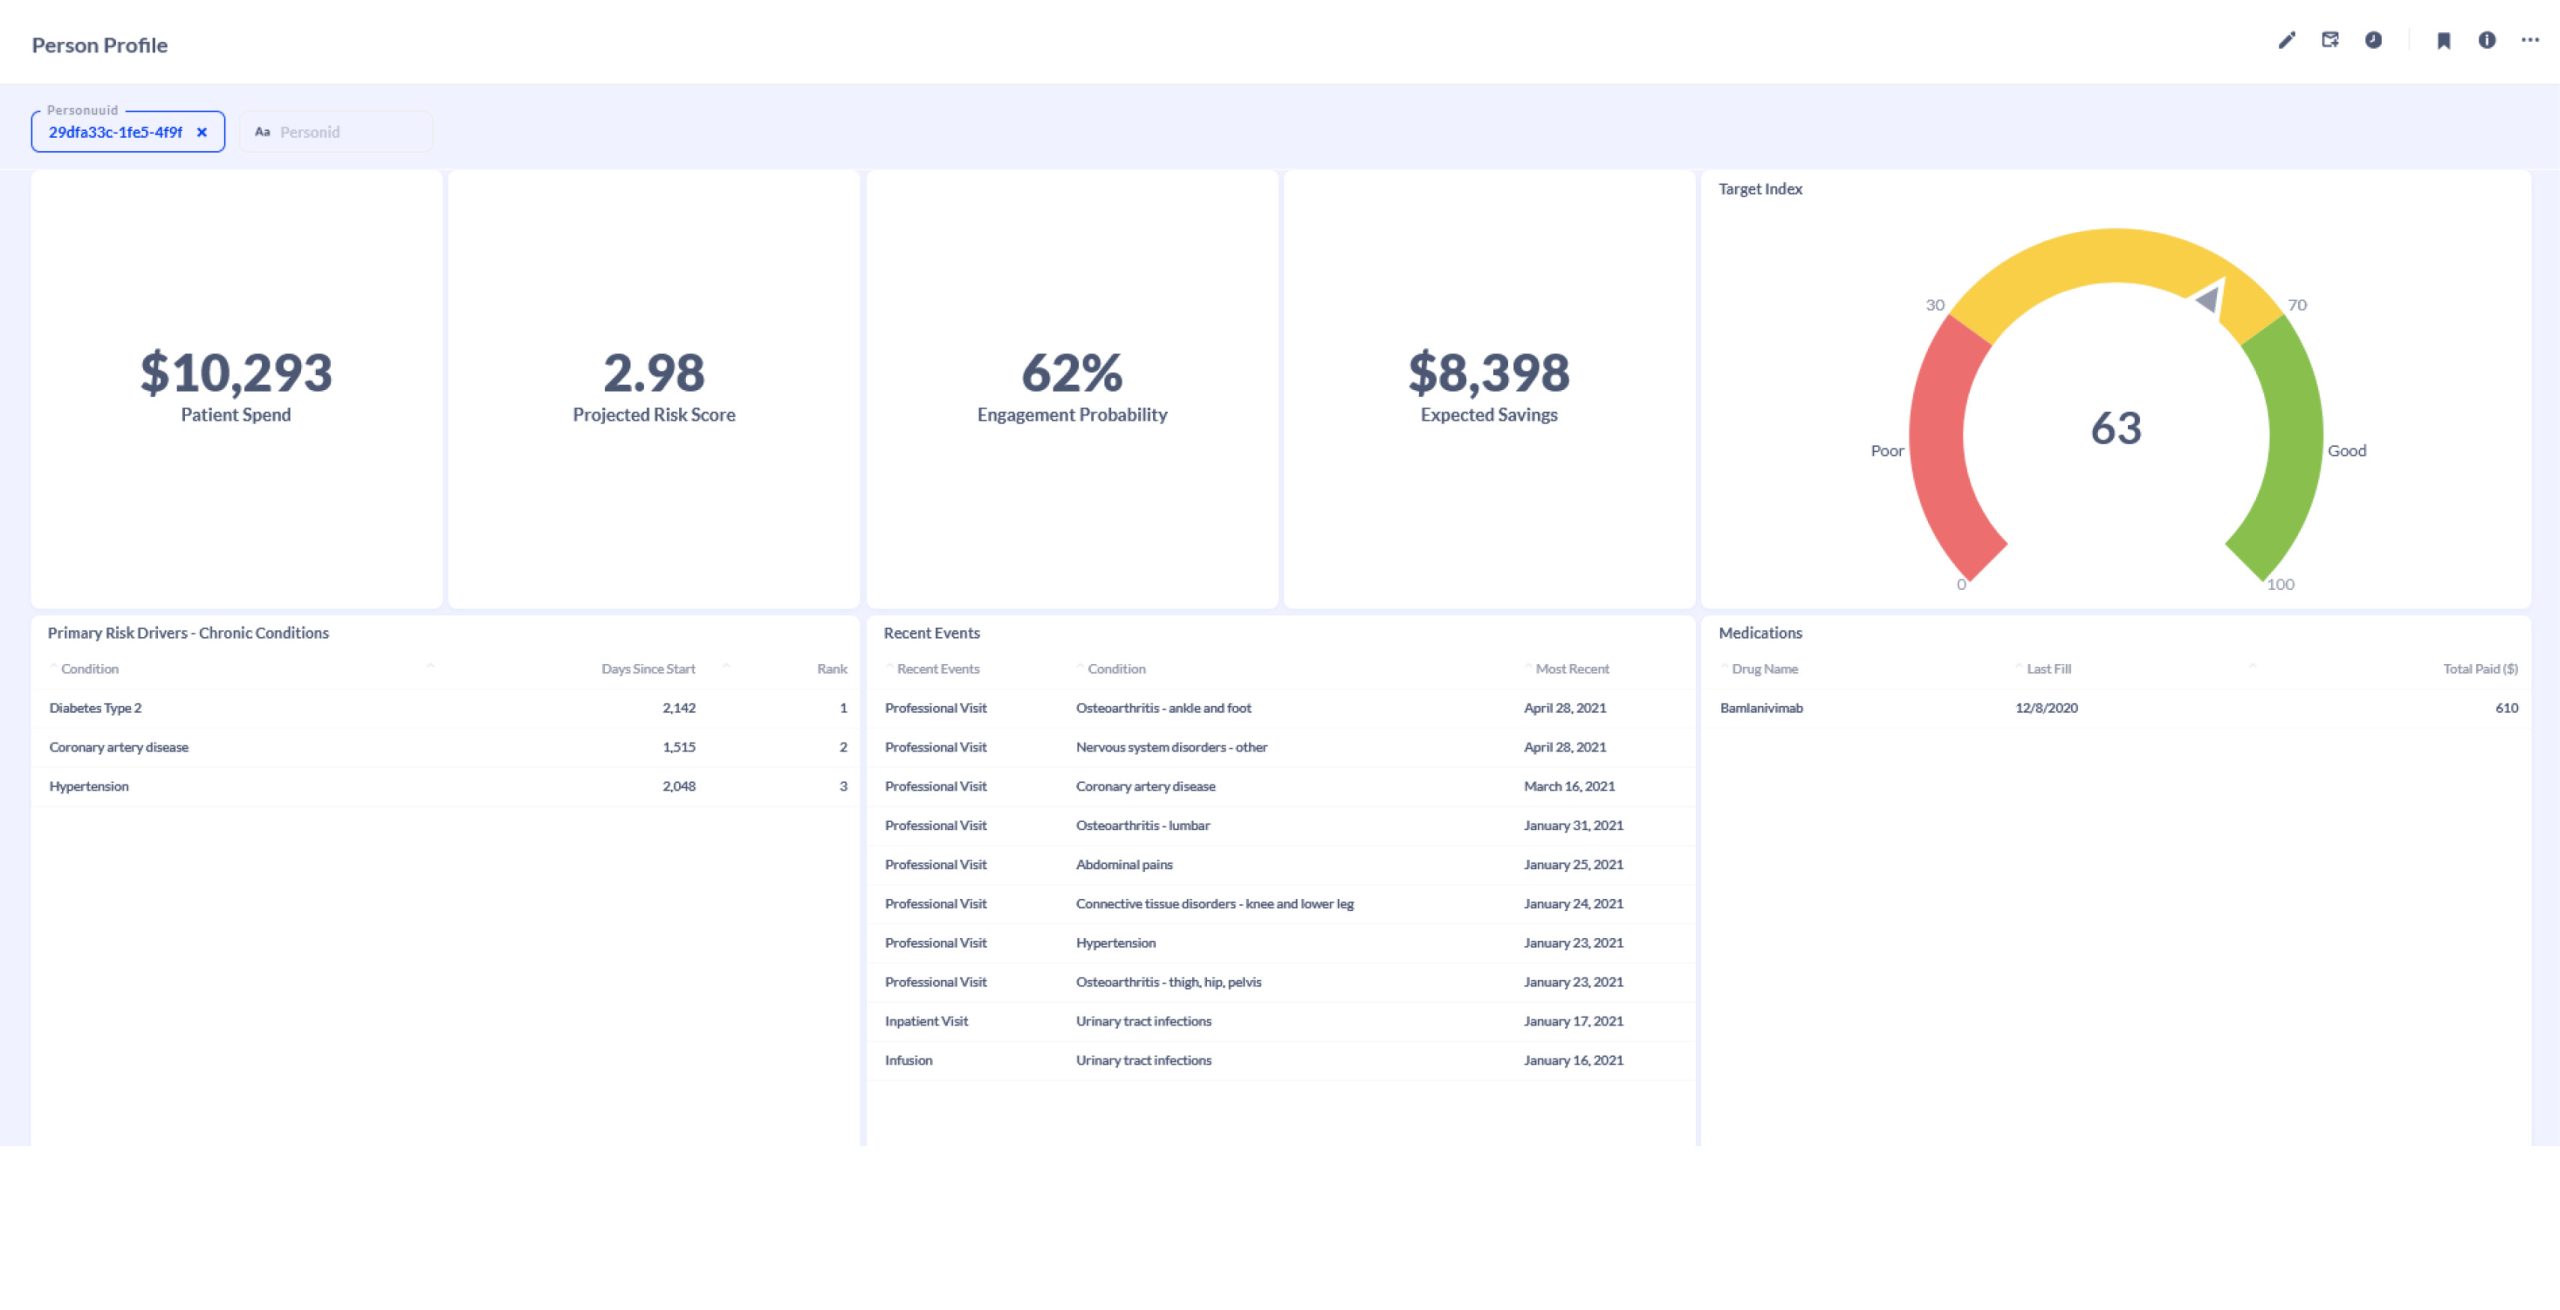This screenshot has height=1310, width=2560.
Task: Open auto-refresh clock icon
Action: coord(2373,40)
